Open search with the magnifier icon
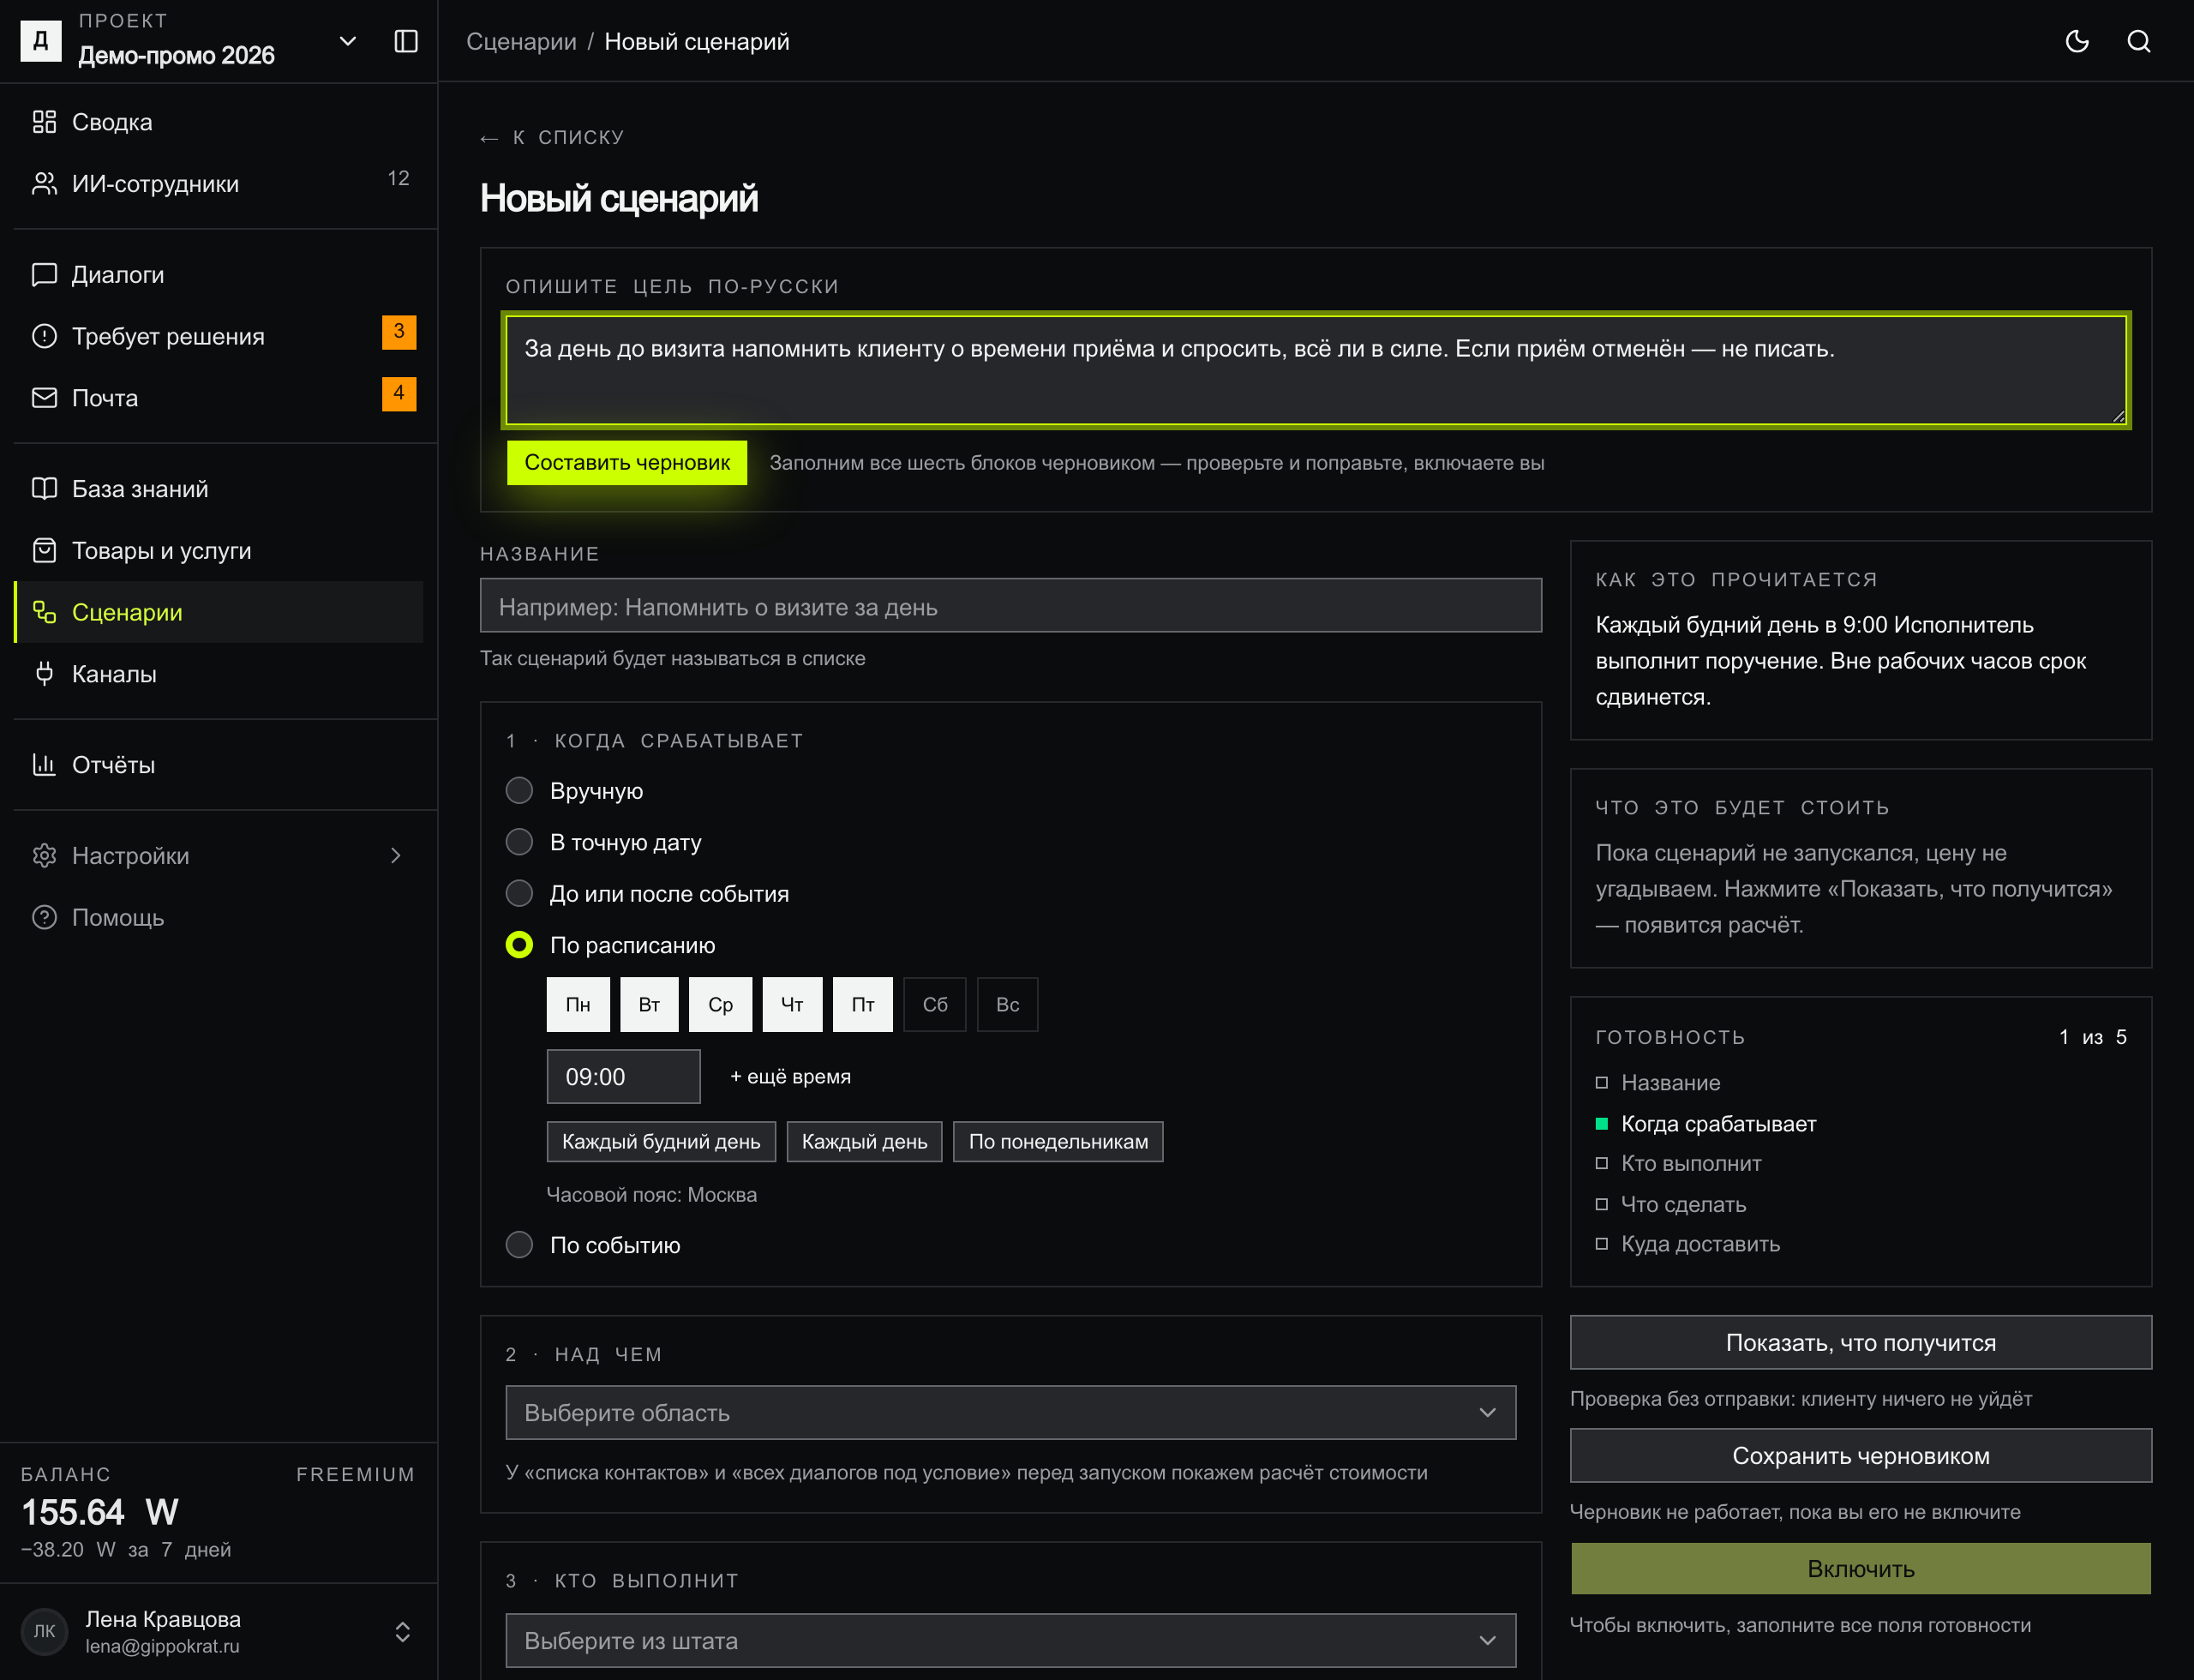Viewport: 2194px width, 1680px height. tap(2138, 41)
